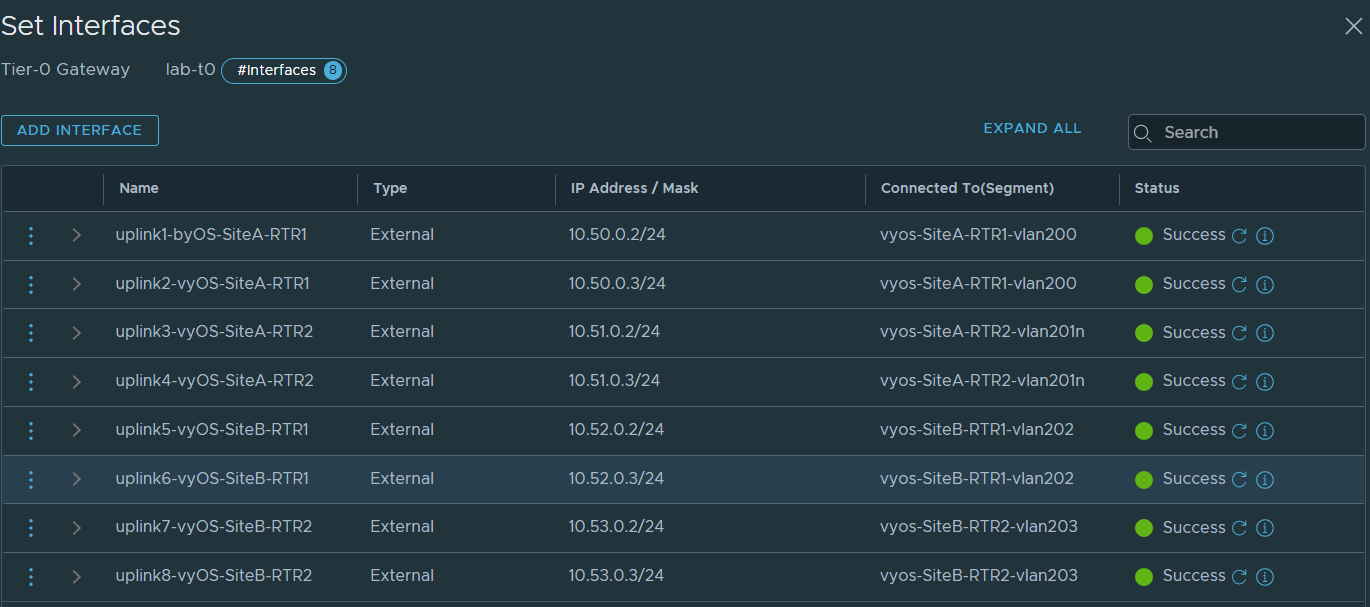Expand the uplink6-vyOS-SiteB-RTR1 row
The width and height of the screenshot is (1370, 607).
coord(77,479)
